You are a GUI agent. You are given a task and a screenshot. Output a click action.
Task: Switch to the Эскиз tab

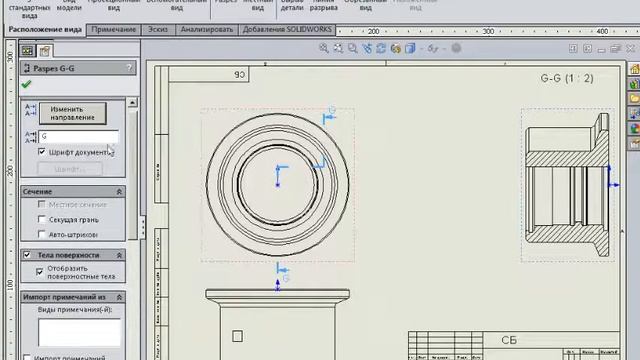click(x=158, y=29)
